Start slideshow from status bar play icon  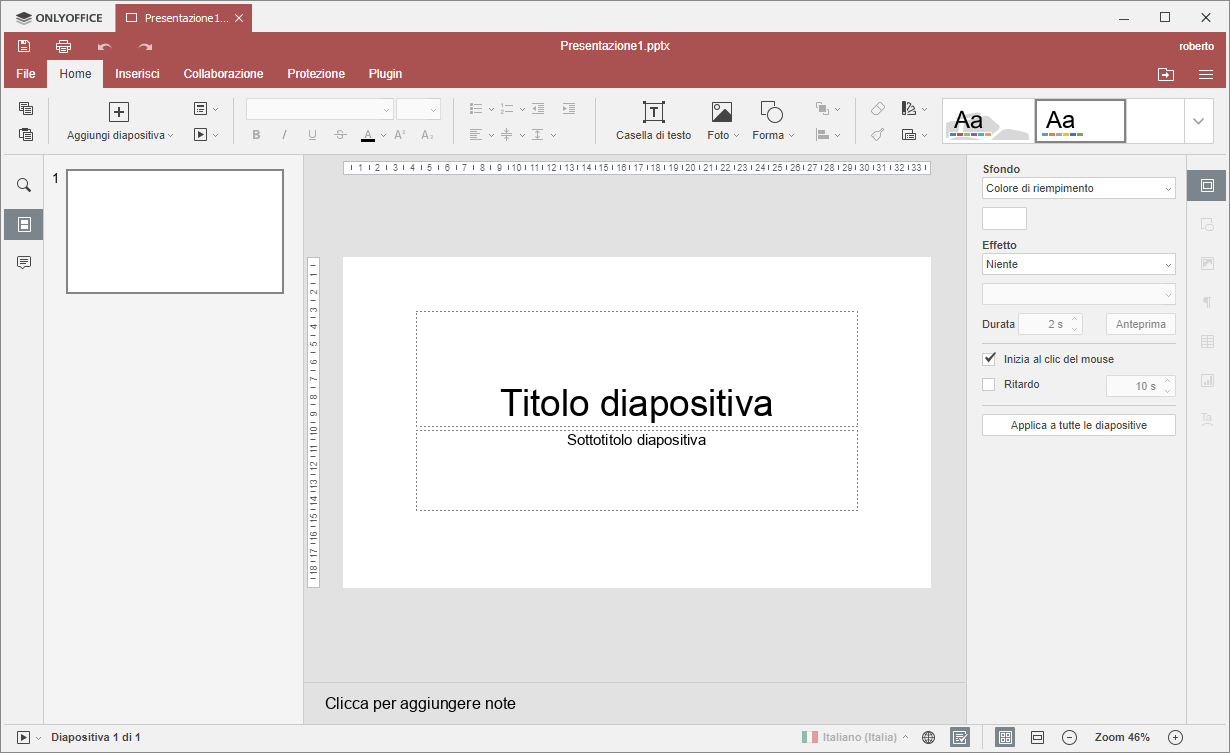[x=23, y=737]
